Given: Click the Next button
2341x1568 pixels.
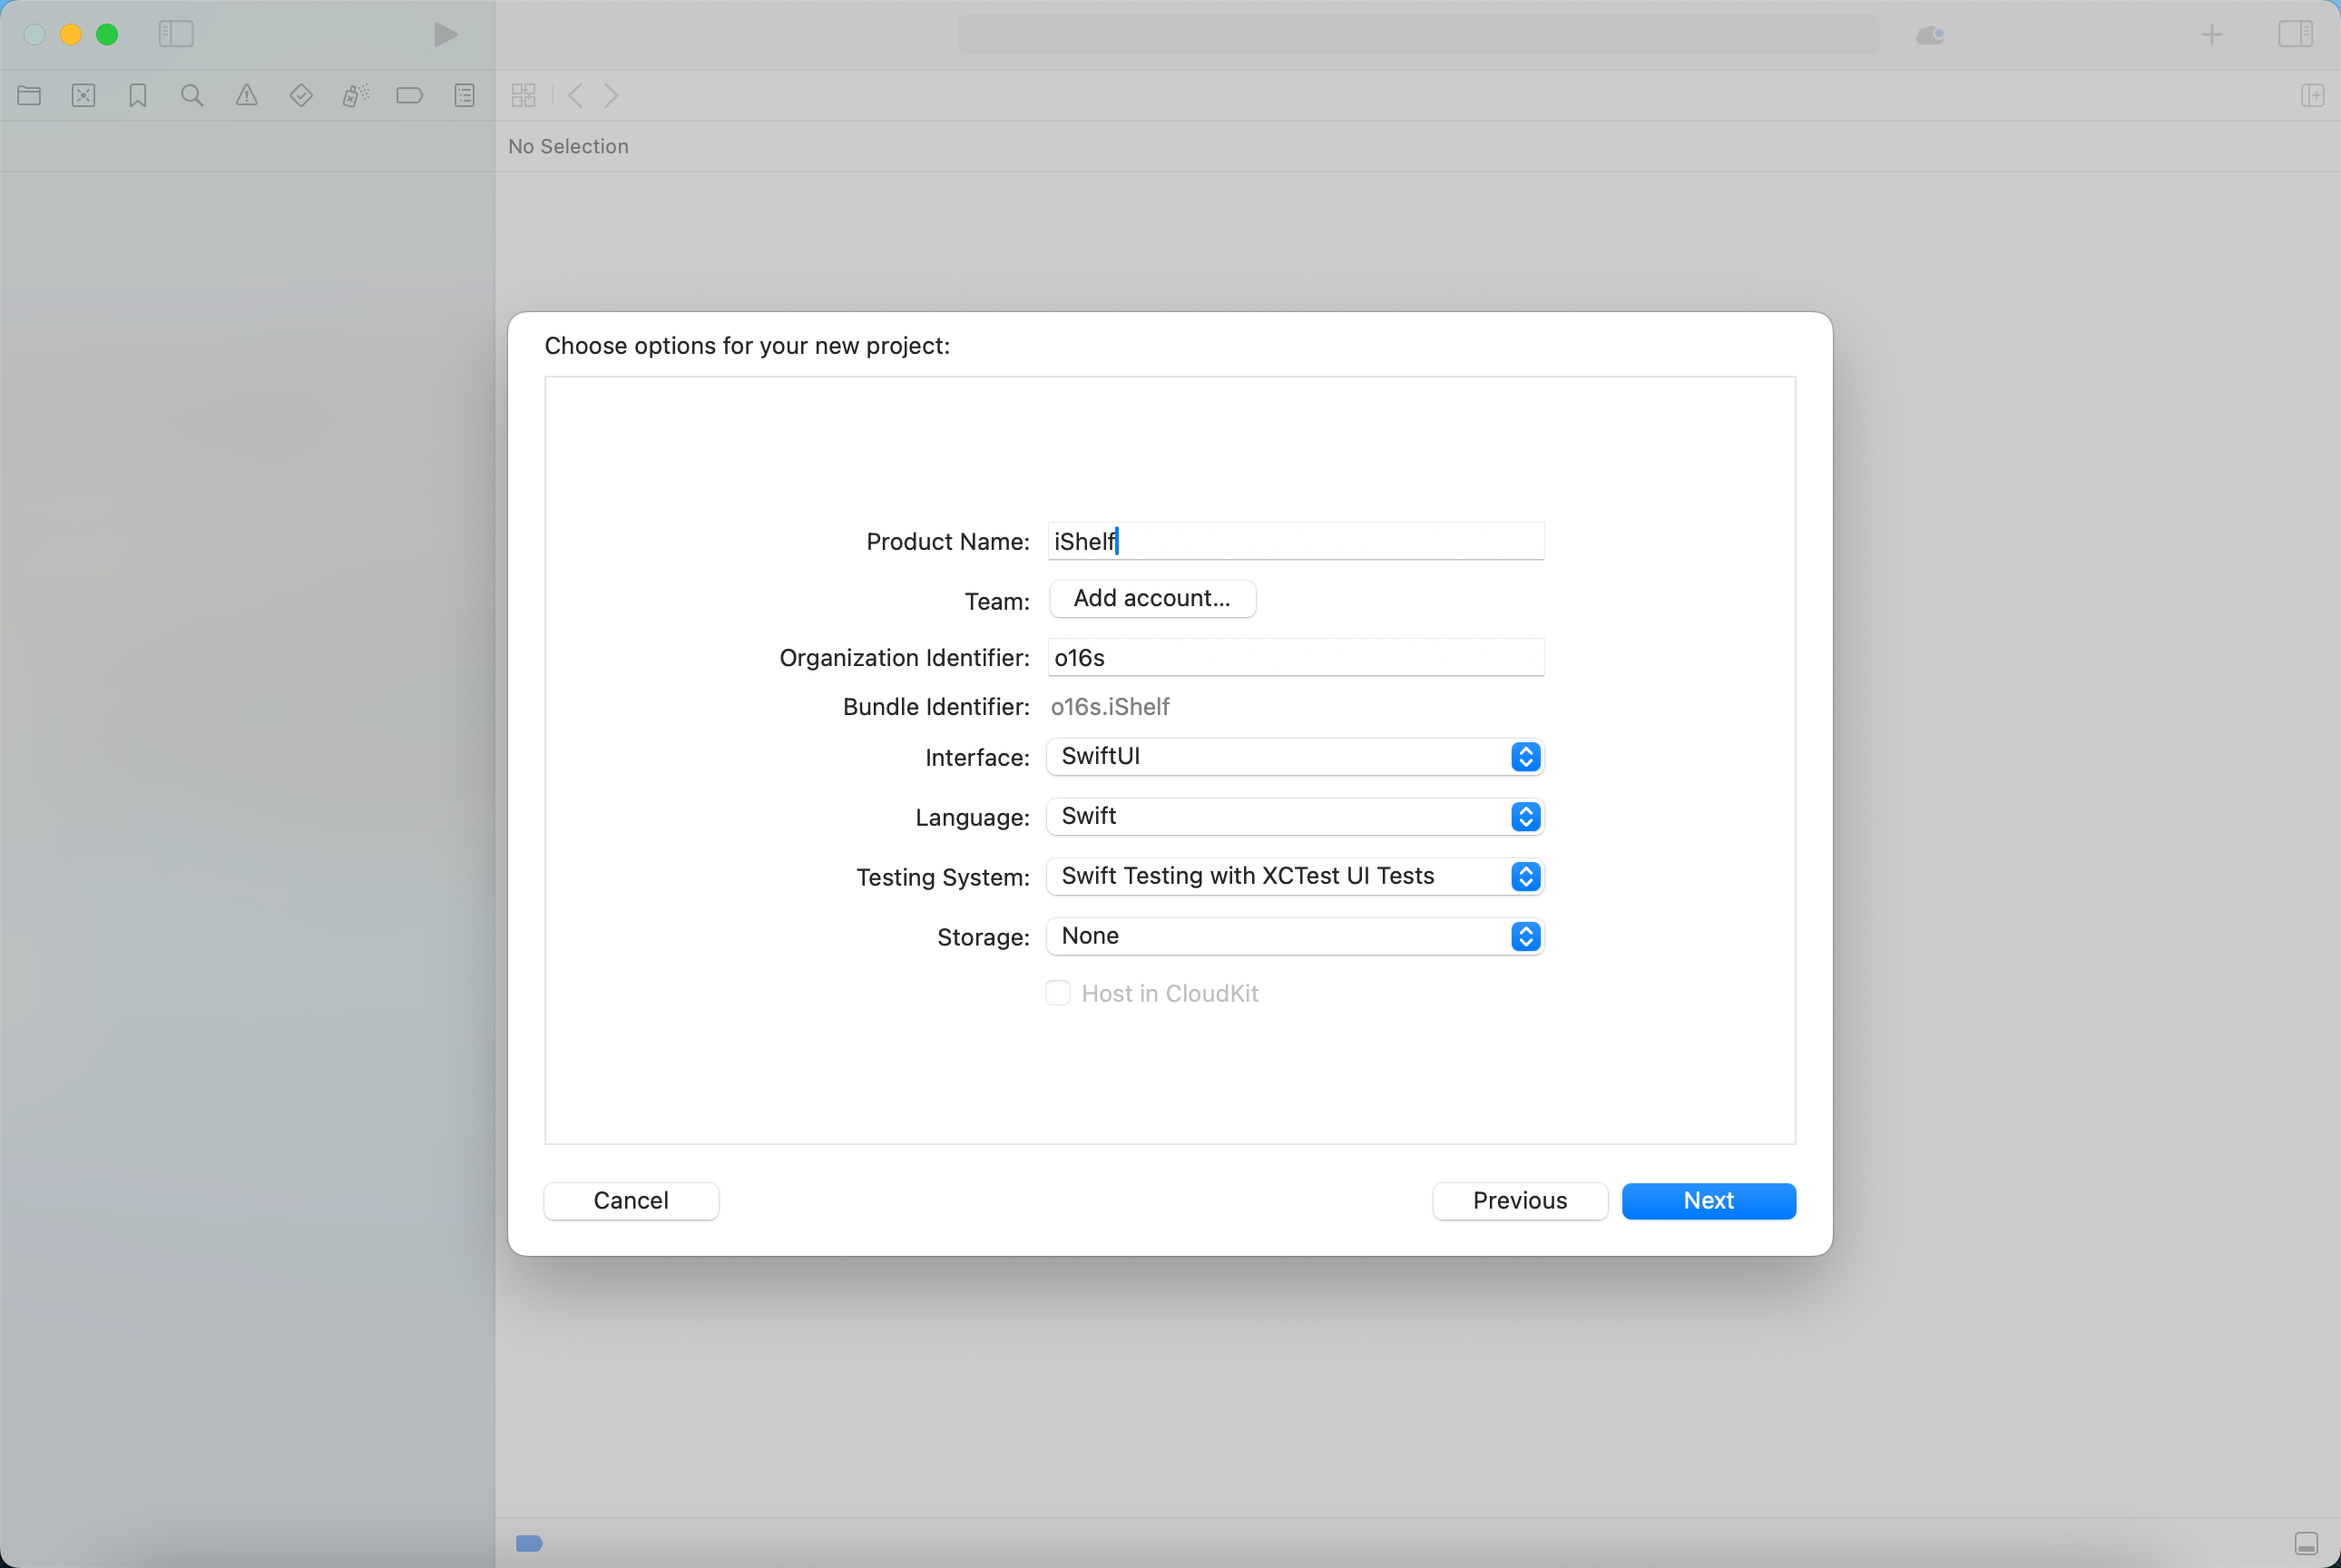Looking at the screenshot, I should [1708, 1201].
